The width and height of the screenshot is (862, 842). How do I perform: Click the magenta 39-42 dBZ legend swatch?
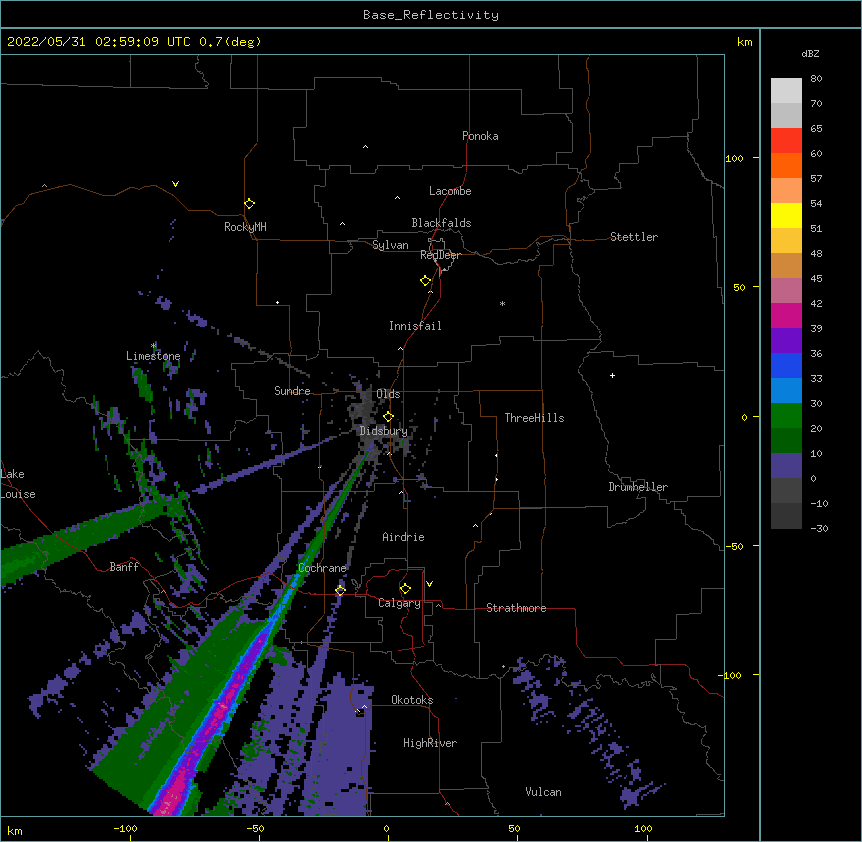[x=786, y=315]
